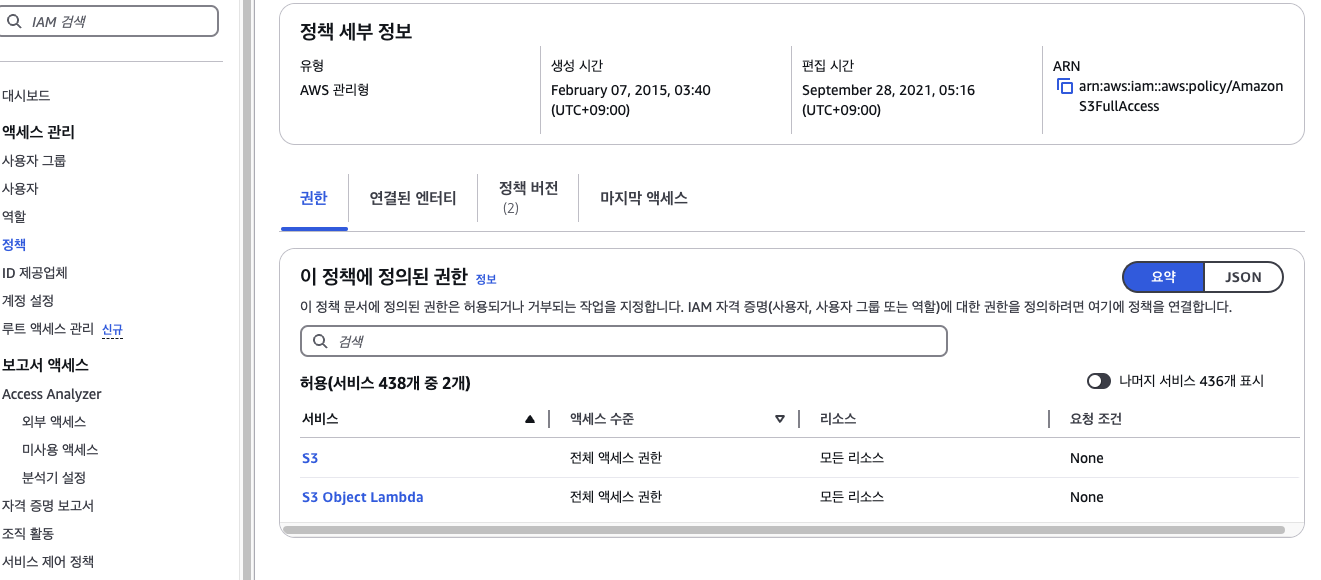Switch permissions view to JSON
The image size is (1321, 580).
click(x=1243, y=277)
